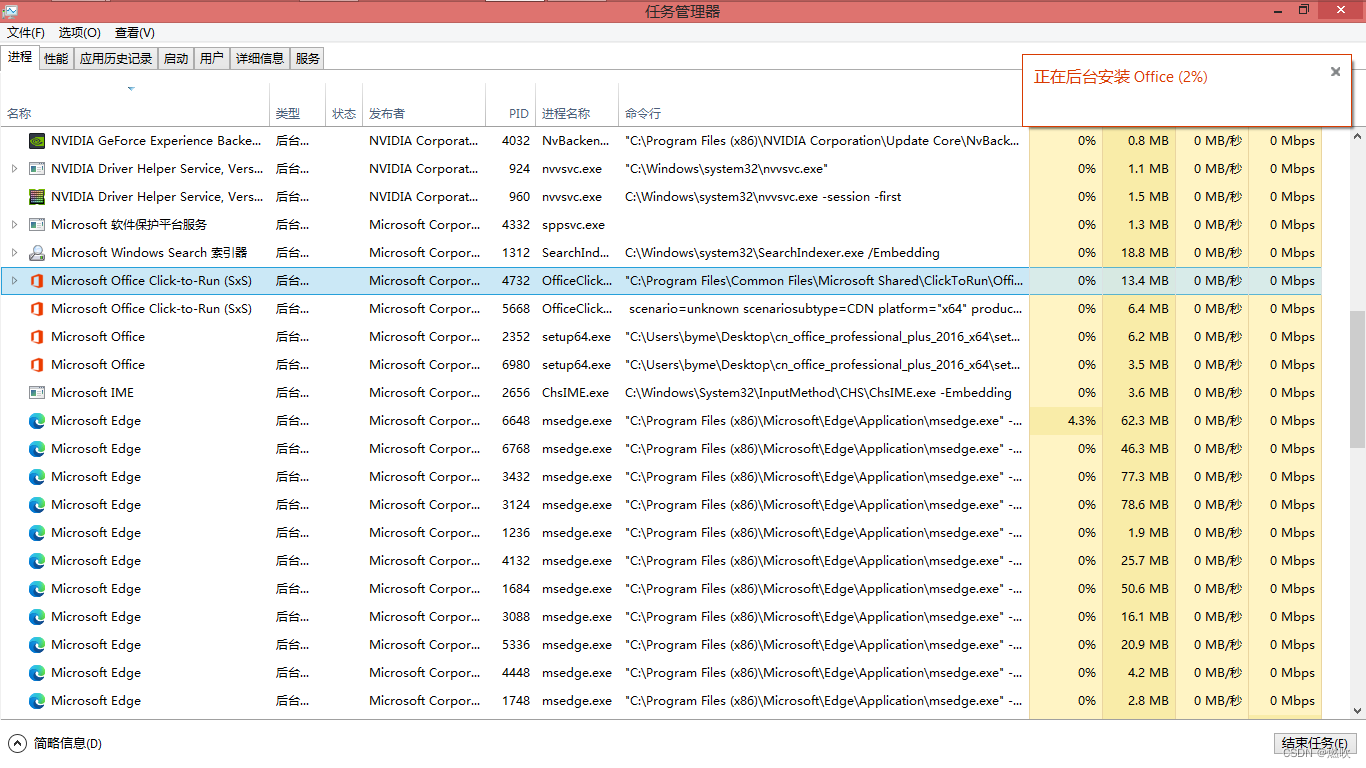Click Edge icon for process PID 1748
The width and height of the screenshot is (1366, 768).
click(x=37, y=701)
